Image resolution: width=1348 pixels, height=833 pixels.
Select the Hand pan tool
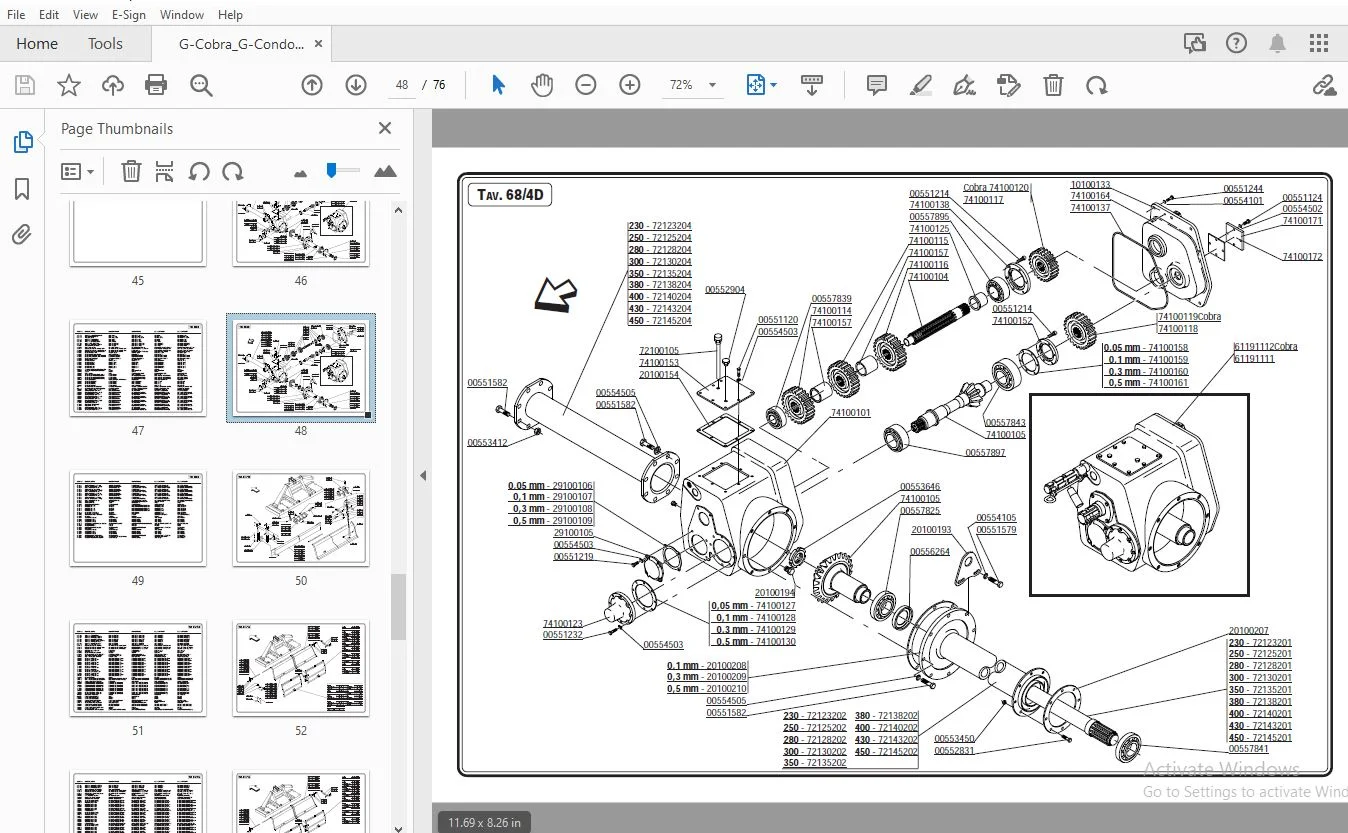[x=542, y=85]
